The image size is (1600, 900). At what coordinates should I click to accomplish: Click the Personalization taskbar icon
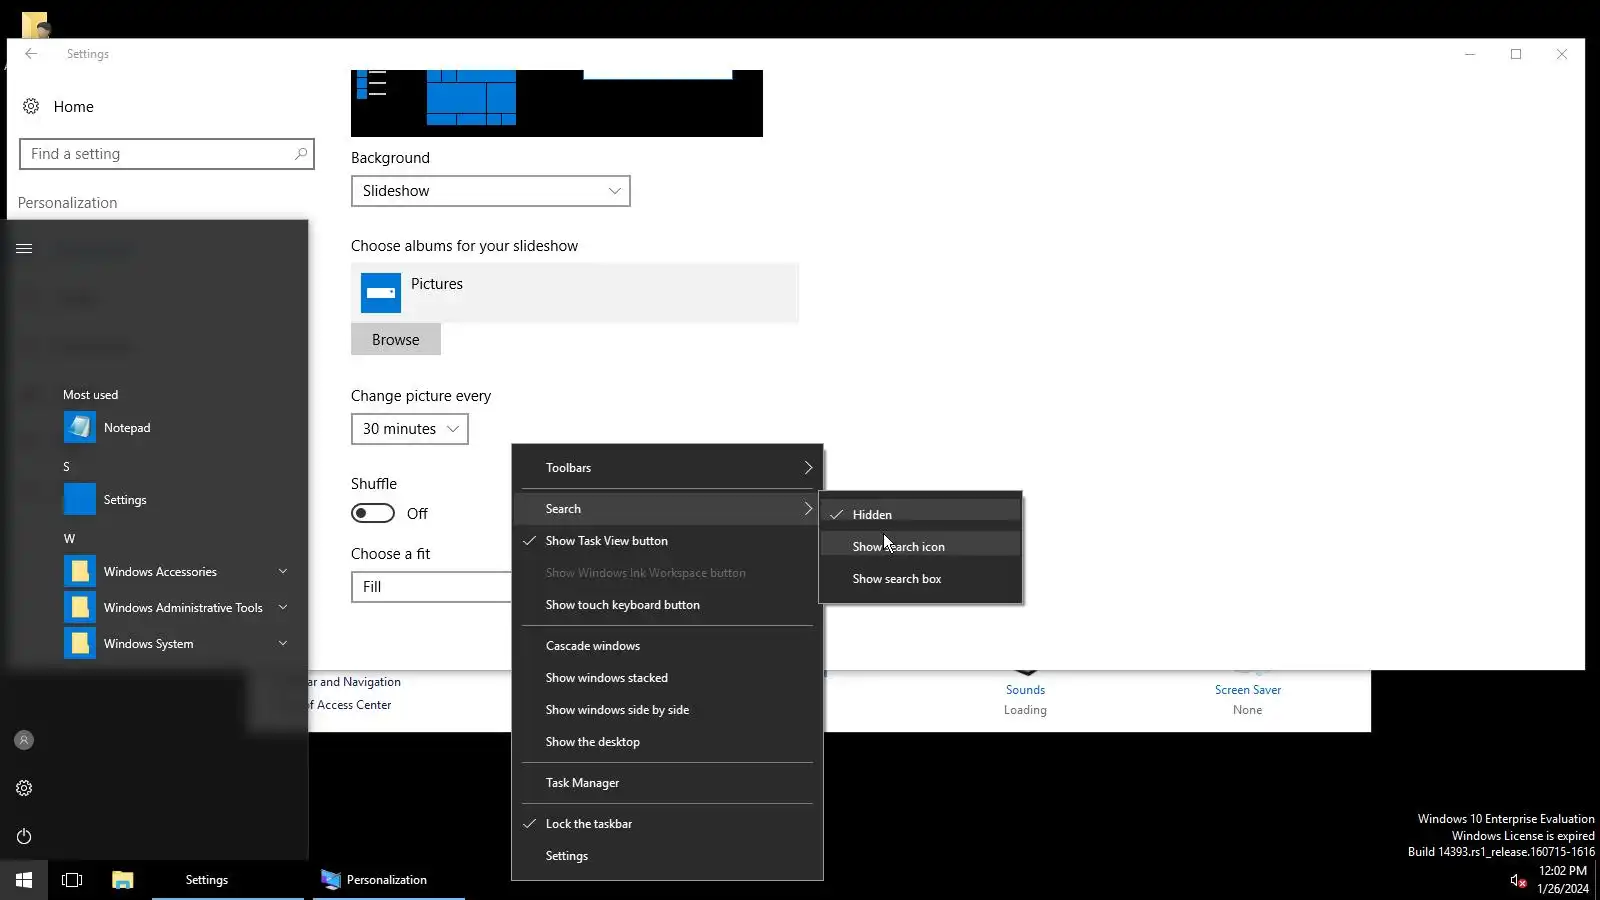click(x=331, y=880)
